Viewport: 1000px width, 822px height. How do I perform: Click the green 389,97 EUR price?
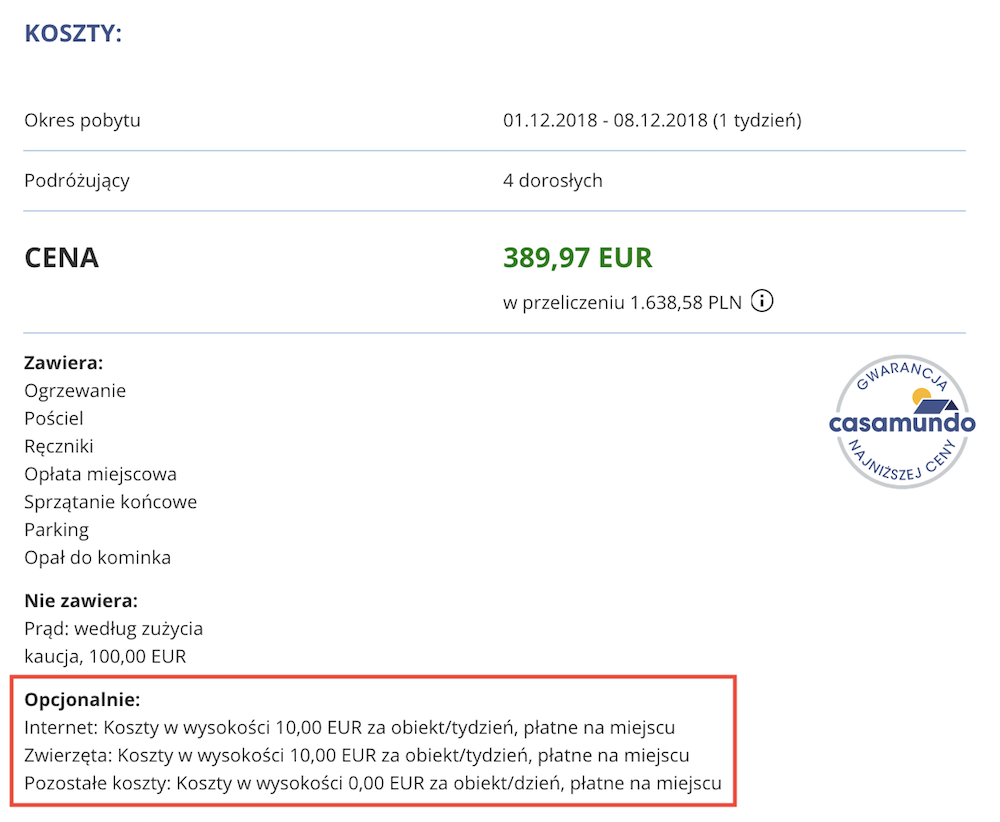click(578, 258)
